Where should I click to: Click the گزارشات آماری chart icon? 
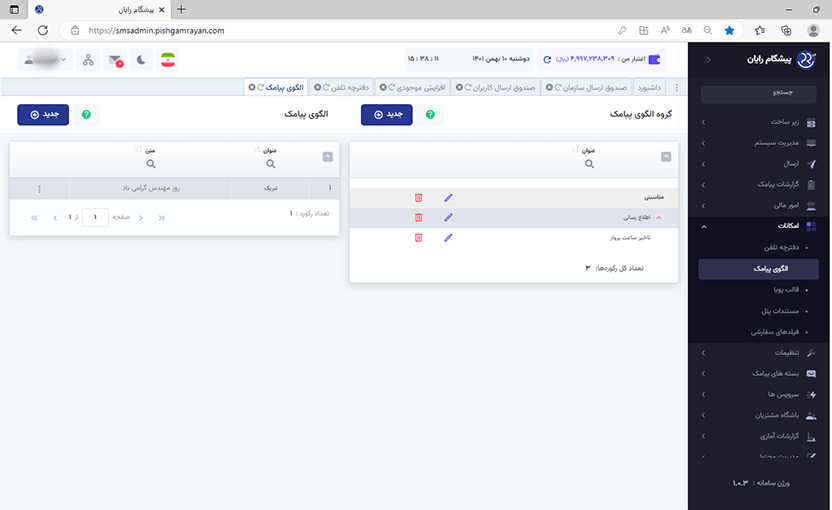pos(811,436)
